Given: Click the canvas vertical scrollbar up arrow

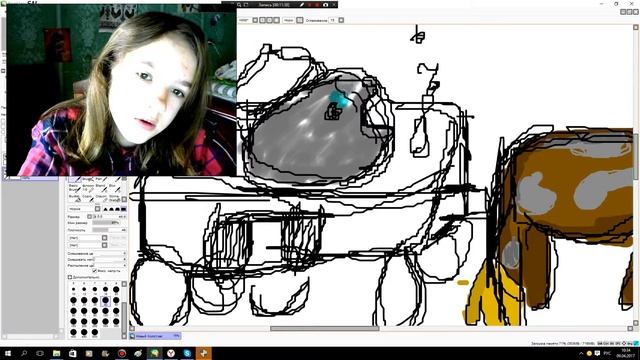Looking at the screenshot, I should coord(636,27).
